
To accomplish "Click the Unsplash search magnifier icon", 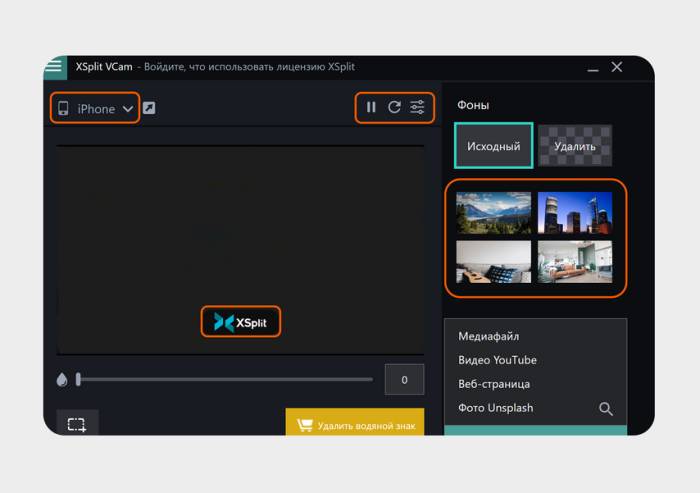I will click(605, 408).
